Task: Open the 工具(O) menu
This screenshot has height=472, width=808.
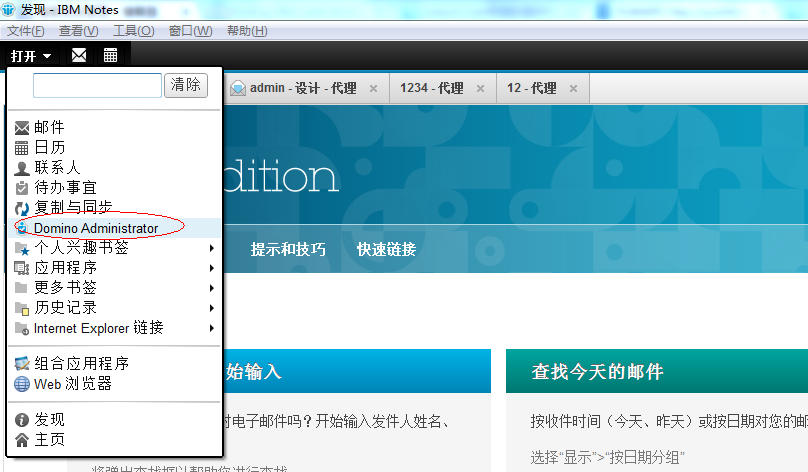Action: point(133,31)
